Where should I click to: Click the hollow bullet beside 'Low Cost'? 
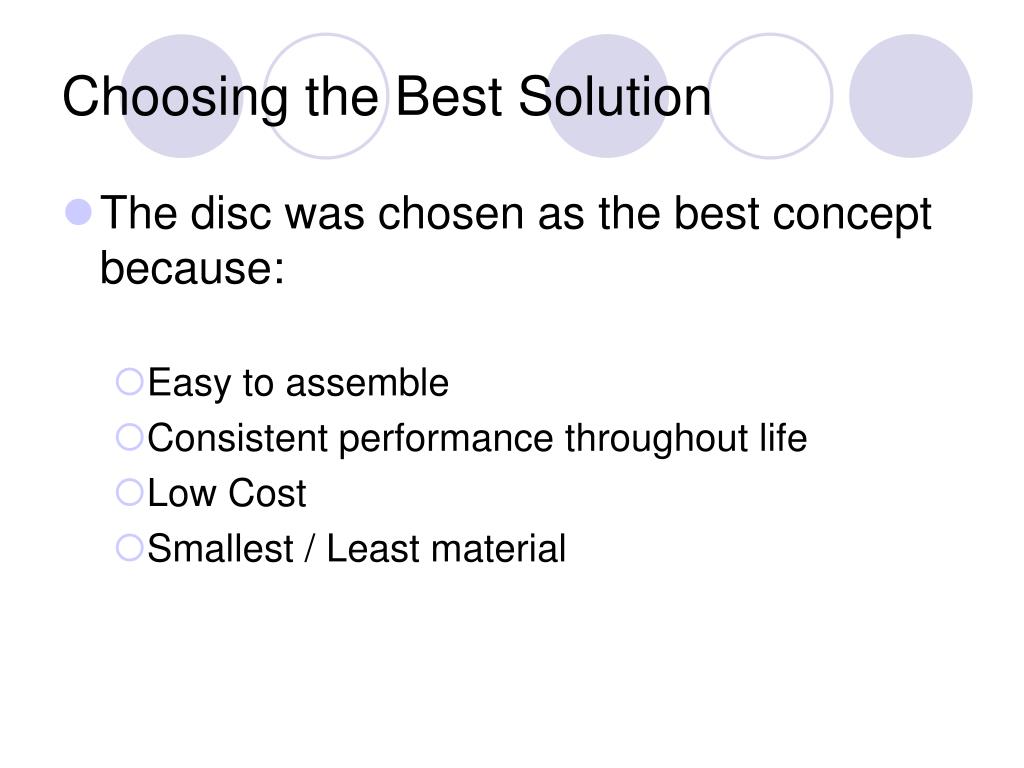(x=129, y=492)
